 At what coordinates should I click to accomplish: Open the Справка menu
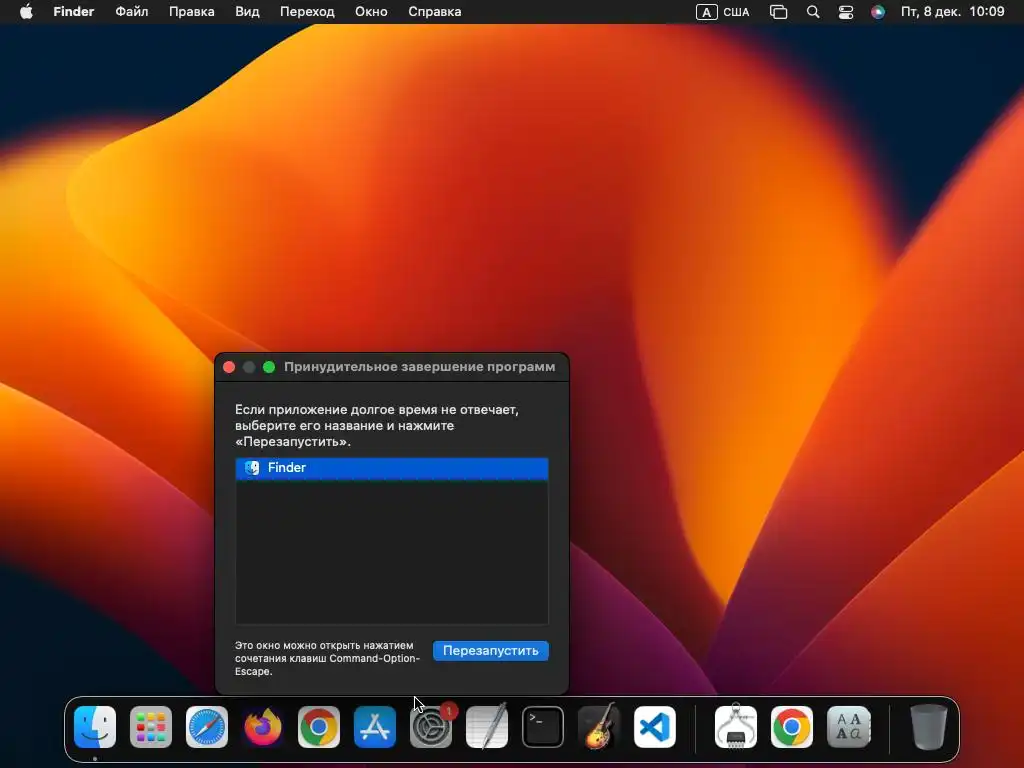[x=434, y=12]
